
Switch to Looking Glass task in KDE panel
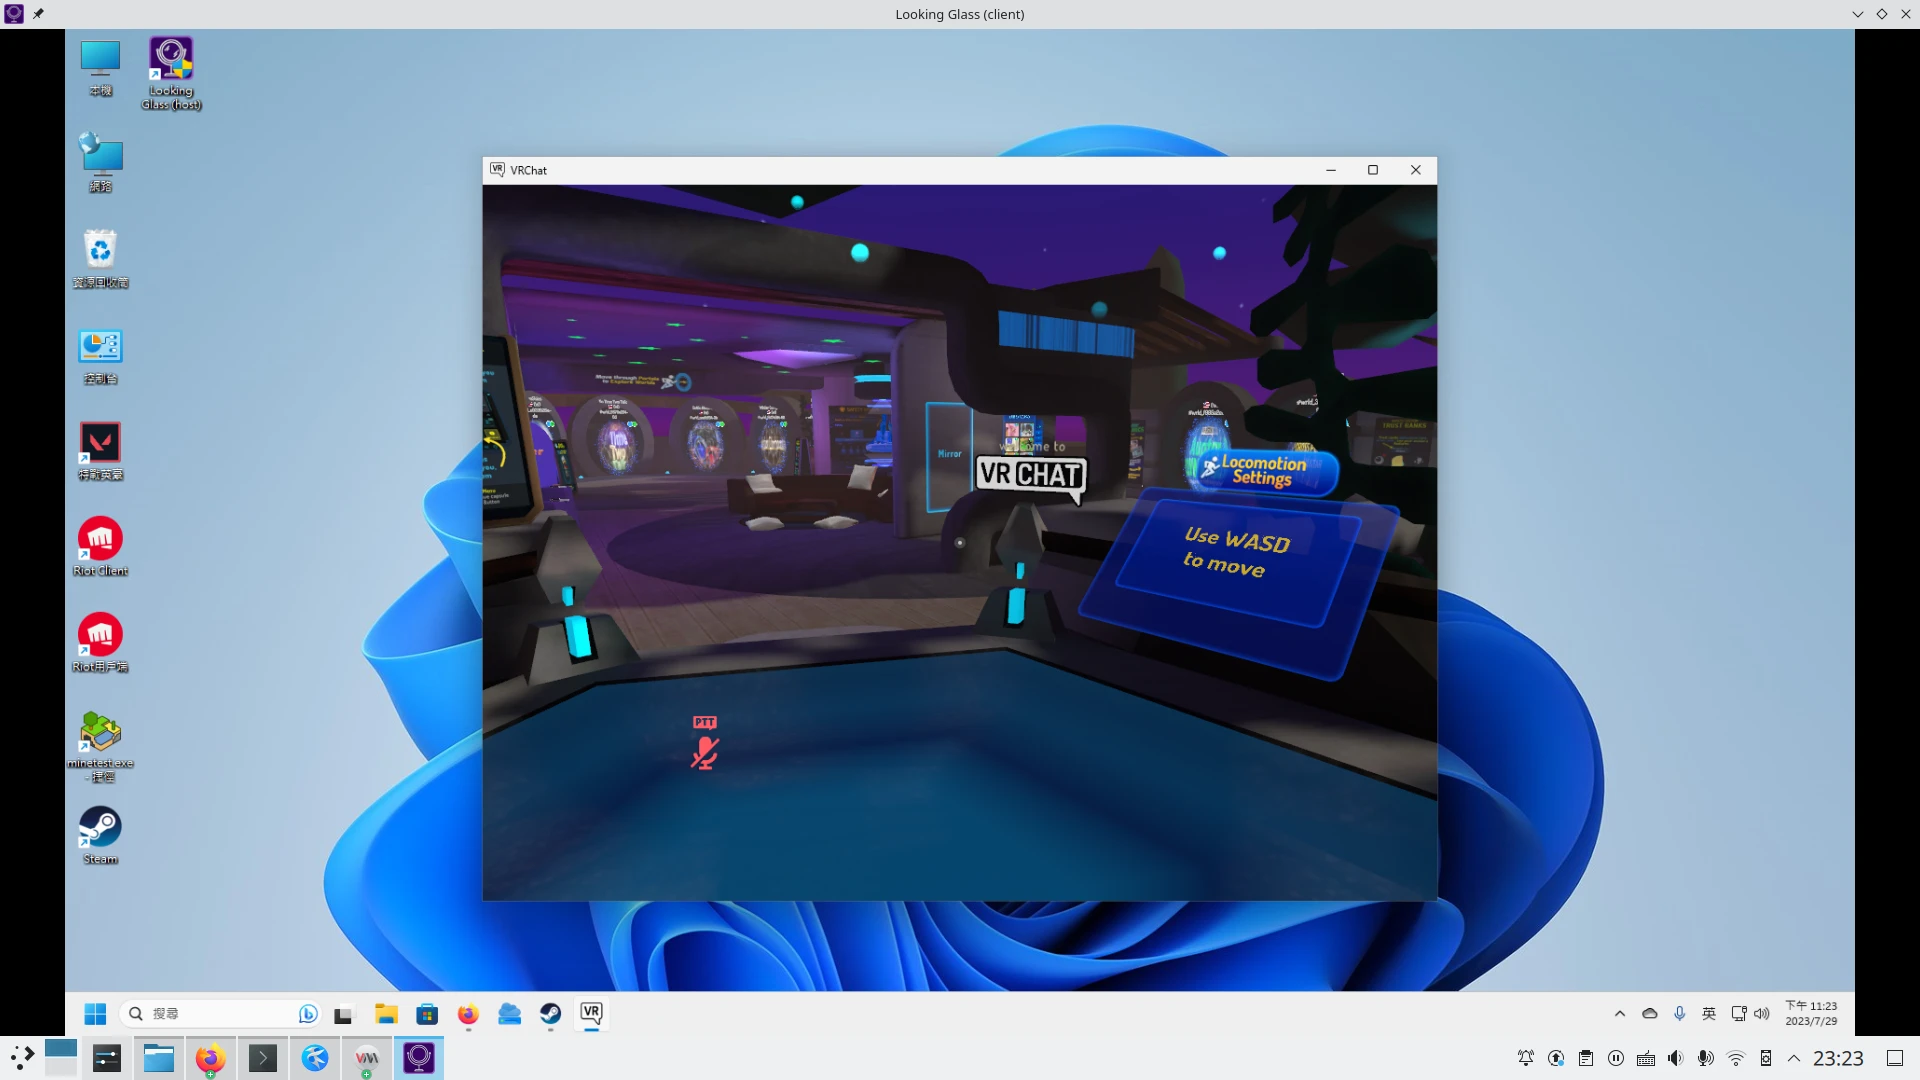[419, 1058]
